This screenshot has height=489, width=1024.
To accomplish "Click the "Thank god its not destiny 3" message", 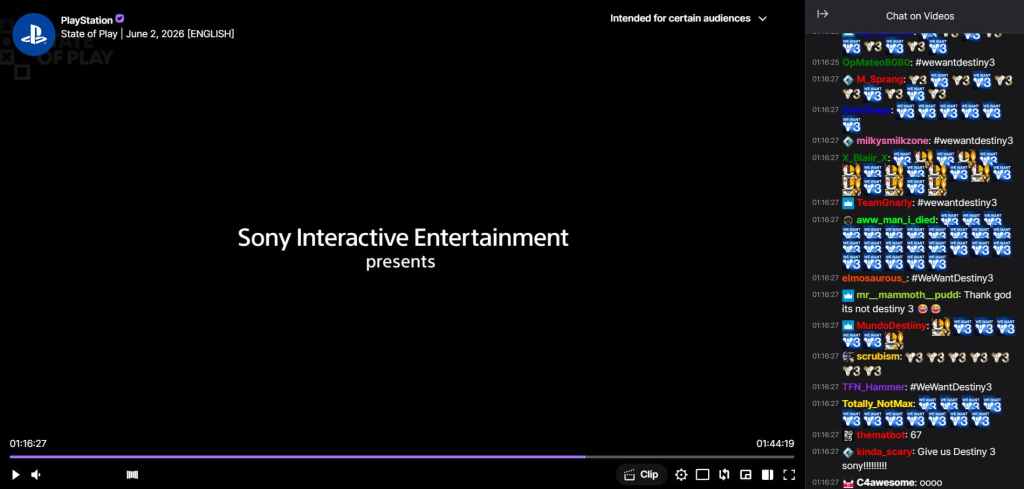I will point(926,302).
